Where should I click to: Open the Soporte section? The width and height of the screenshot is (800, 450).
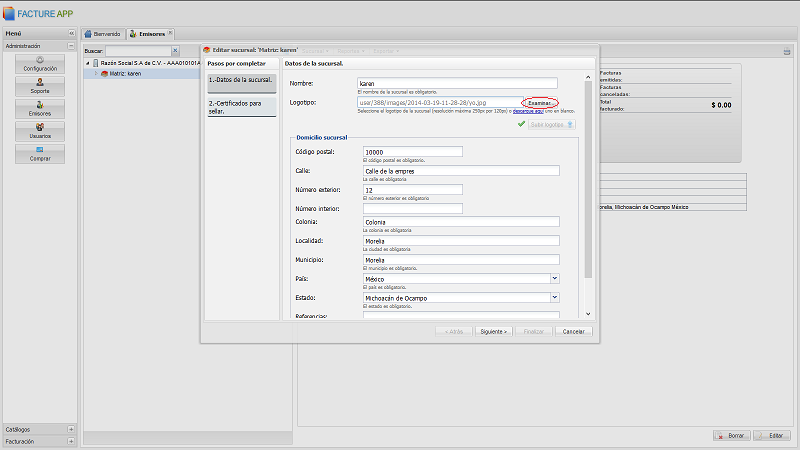pyautogui.click(x=41, y=86)
